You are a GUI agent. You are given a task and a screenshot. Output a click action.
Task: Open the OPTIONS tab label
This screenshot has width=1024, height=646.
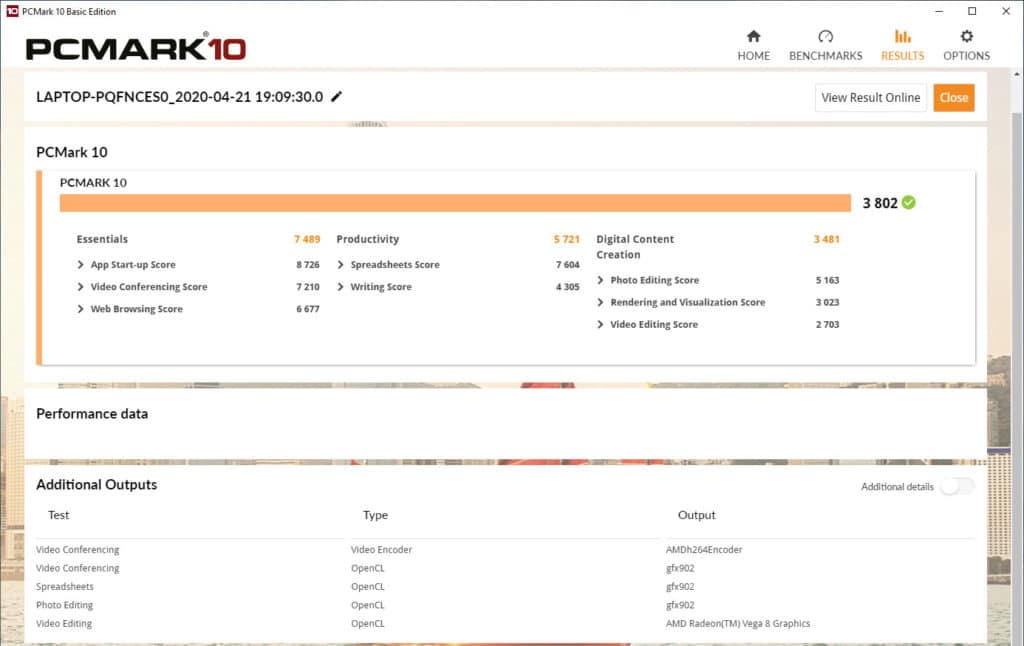(967, 56)
